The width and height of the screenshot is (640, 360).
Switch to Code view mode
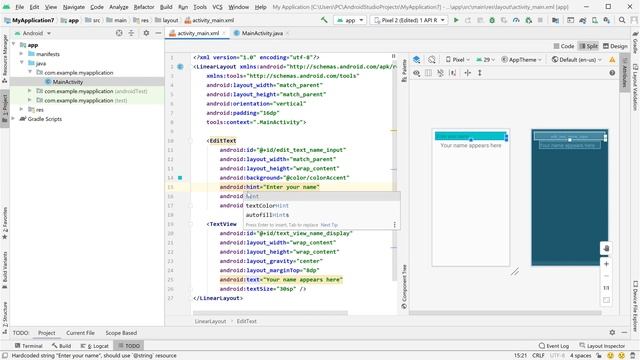[564, 46]
